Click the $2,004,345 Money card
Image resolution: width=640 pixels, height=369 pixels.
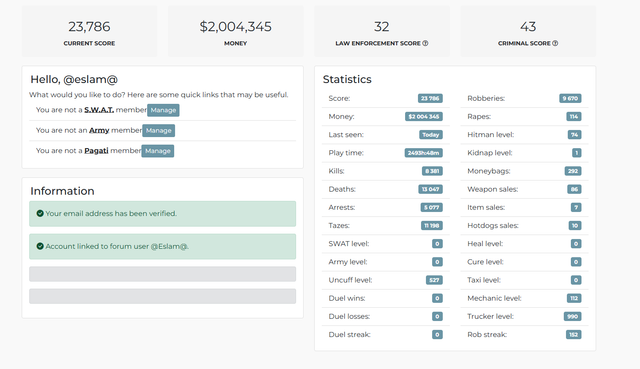(236, 31)
